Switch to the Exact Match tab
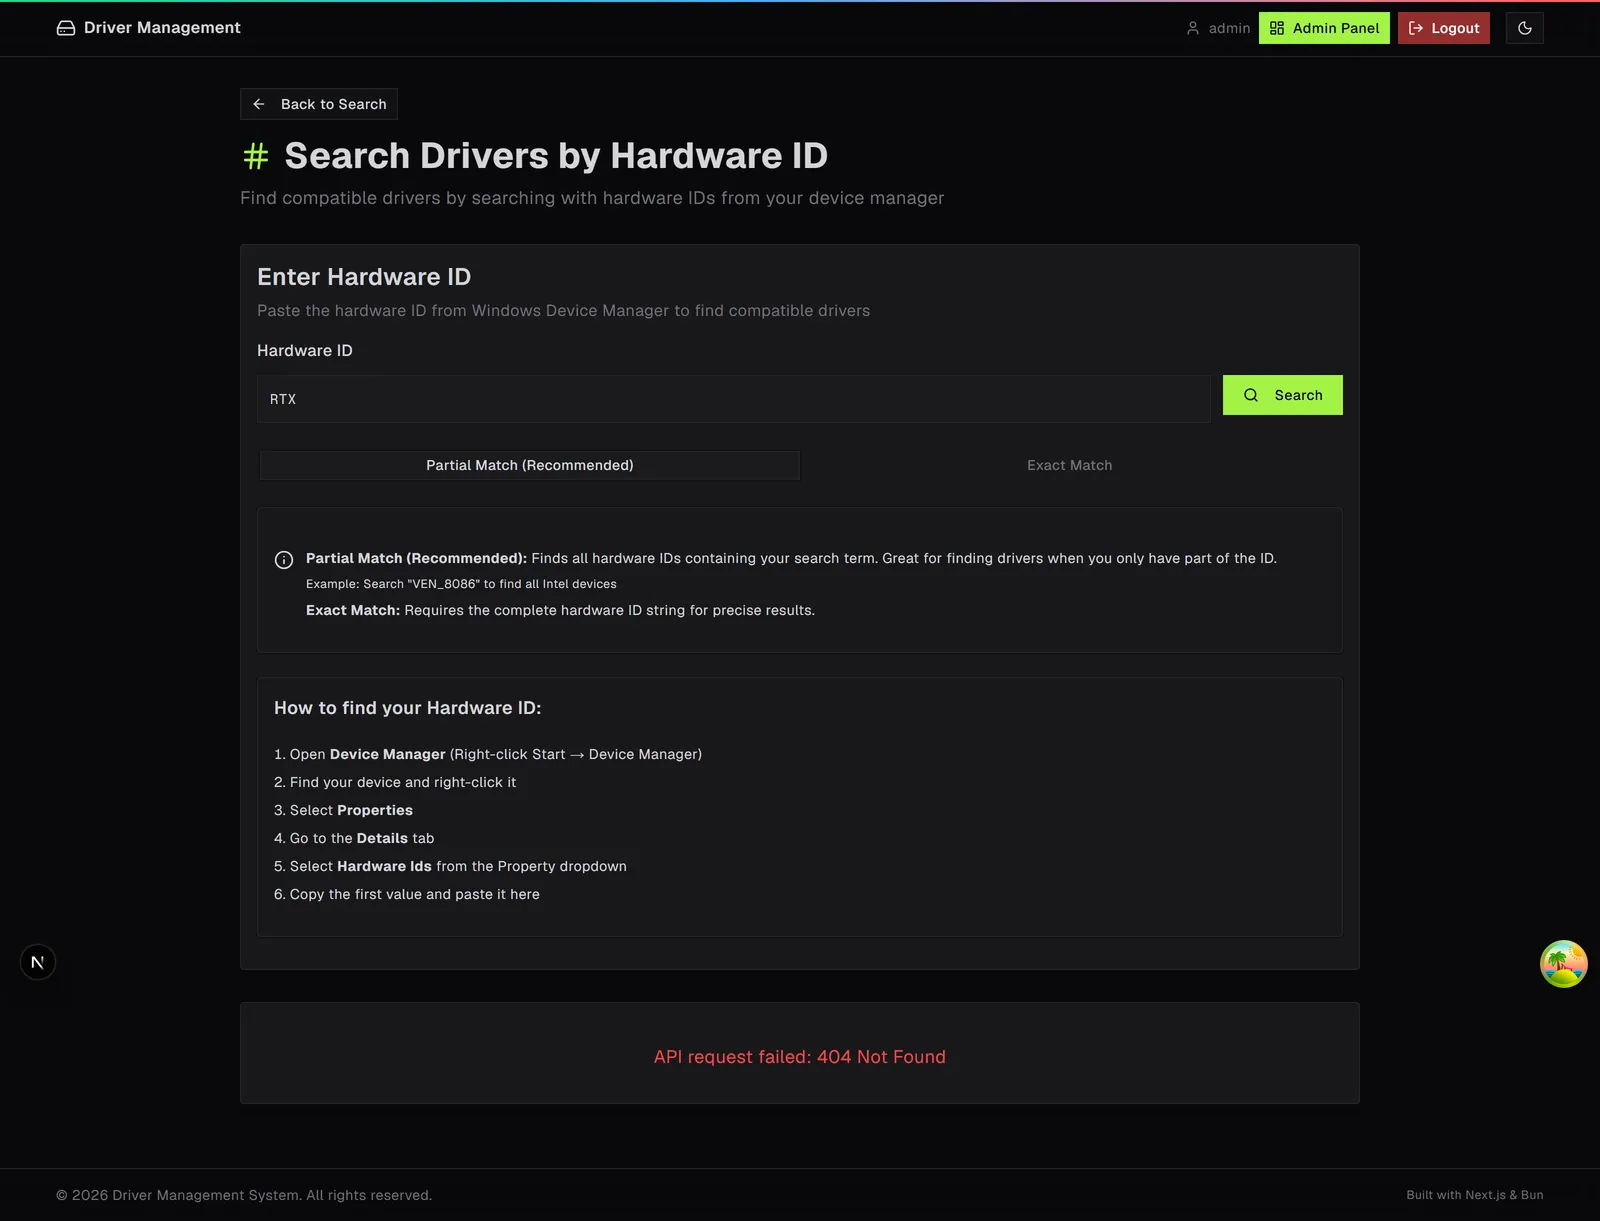 (1069, 465)
